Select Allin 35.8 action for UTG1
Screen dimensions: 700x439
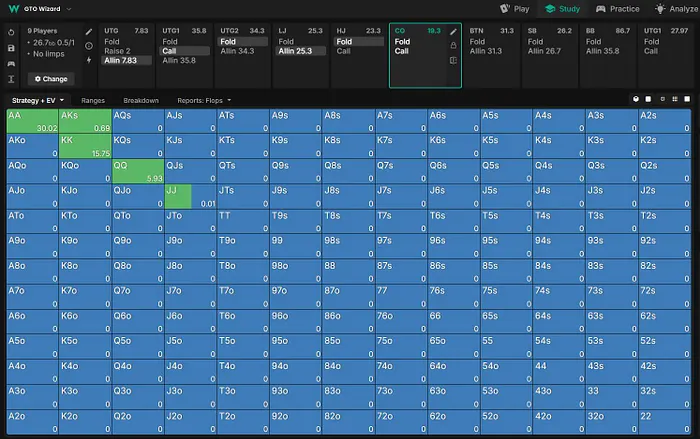(177, 60)
